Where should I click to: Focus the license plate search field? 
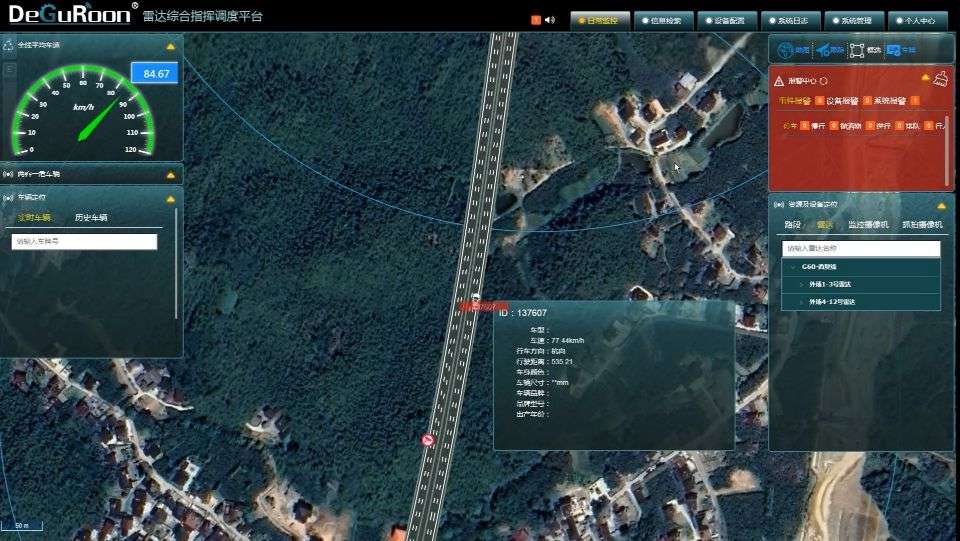point(84,242)
